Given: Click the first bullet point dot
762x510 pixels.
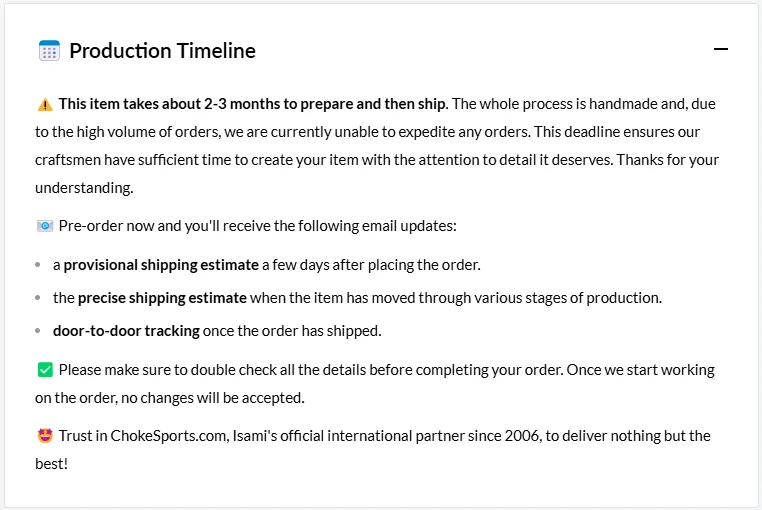Looking at the screenshot, I should coord(38,265).
